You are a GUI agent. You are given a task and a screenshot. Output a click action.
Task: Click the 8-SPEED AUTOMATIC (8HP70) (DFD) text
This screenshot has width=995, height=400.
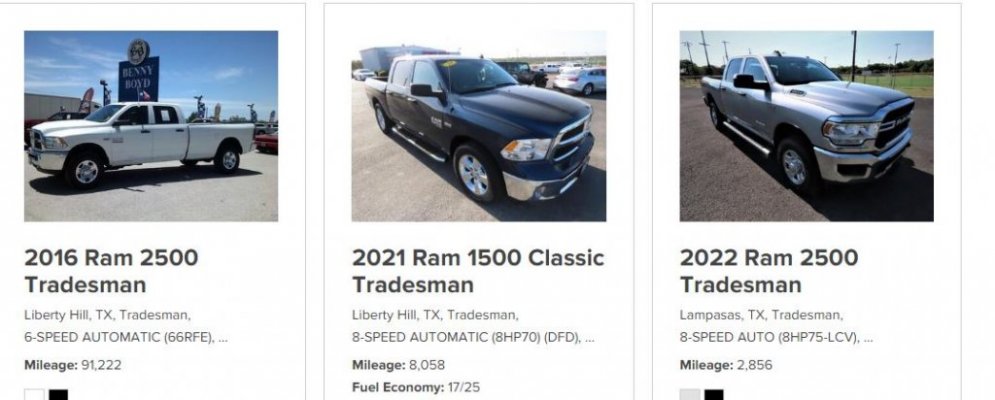click(x=466, y=338)
